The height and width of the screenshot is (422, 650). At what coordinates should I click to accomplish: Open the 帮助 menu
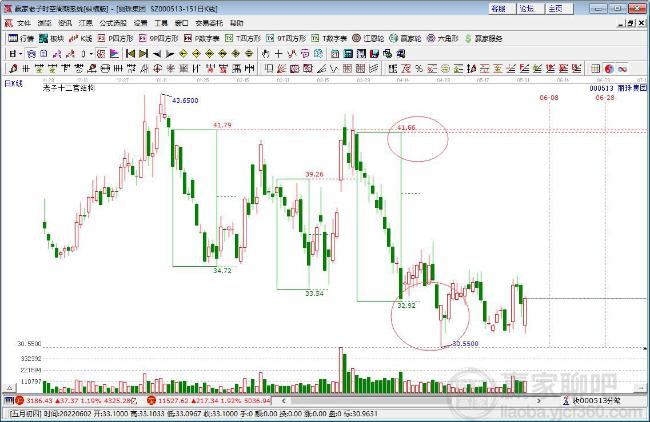click(237, 23)
